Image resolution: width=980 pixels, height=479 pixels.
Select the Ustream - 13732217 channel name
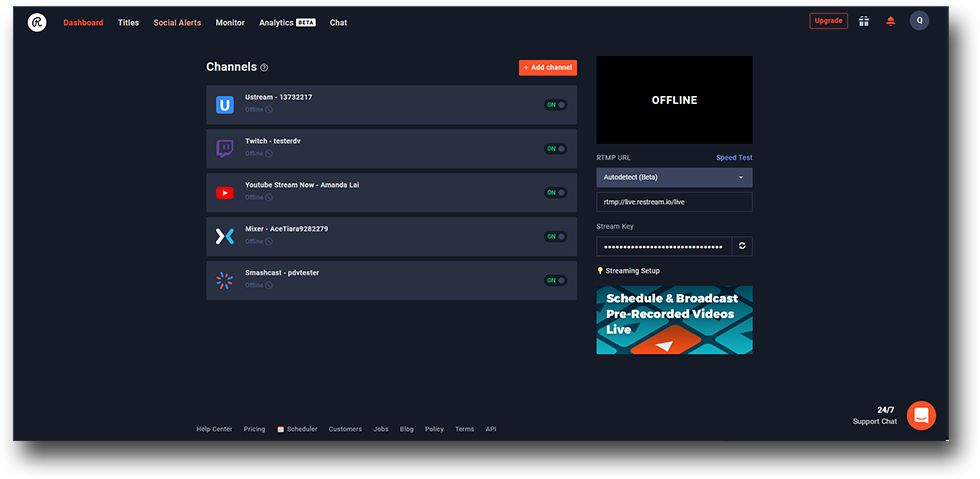(x=278, y=98)
